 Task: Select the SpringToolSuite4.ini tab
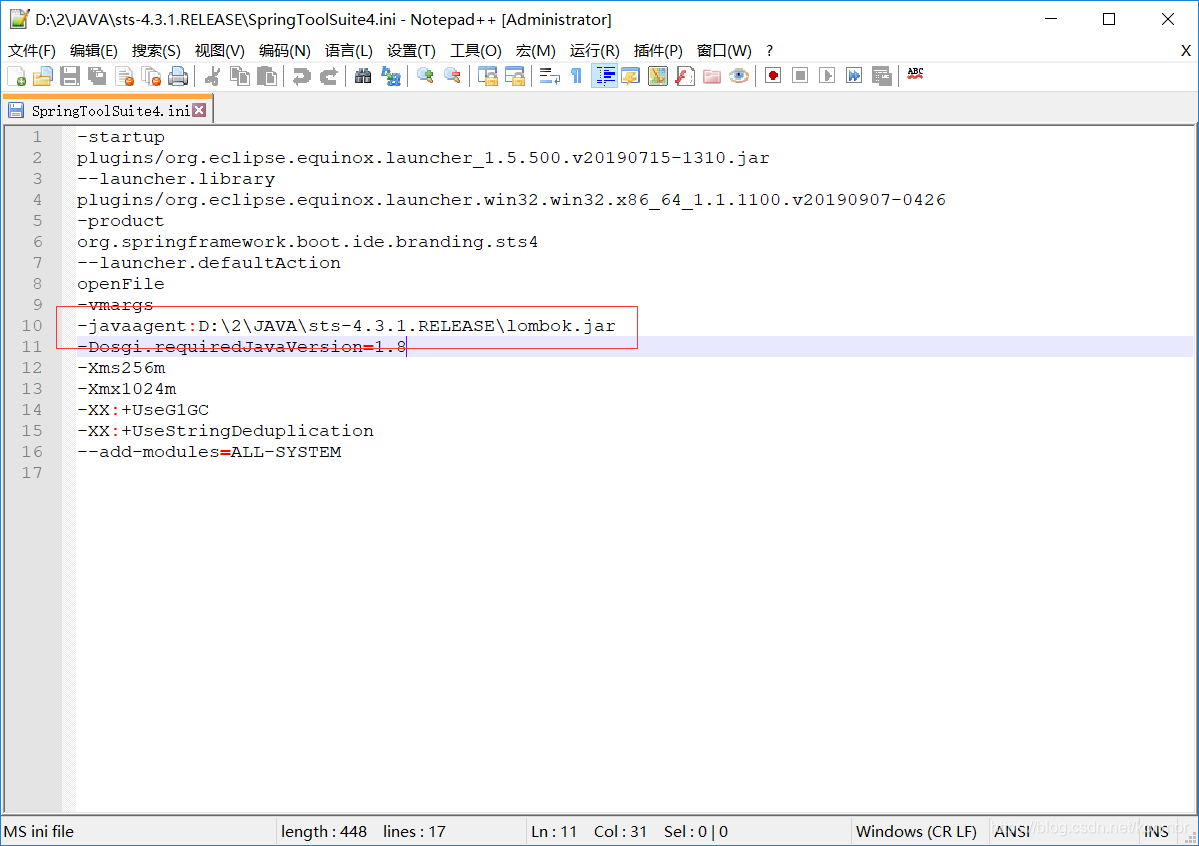coord(109,111)
